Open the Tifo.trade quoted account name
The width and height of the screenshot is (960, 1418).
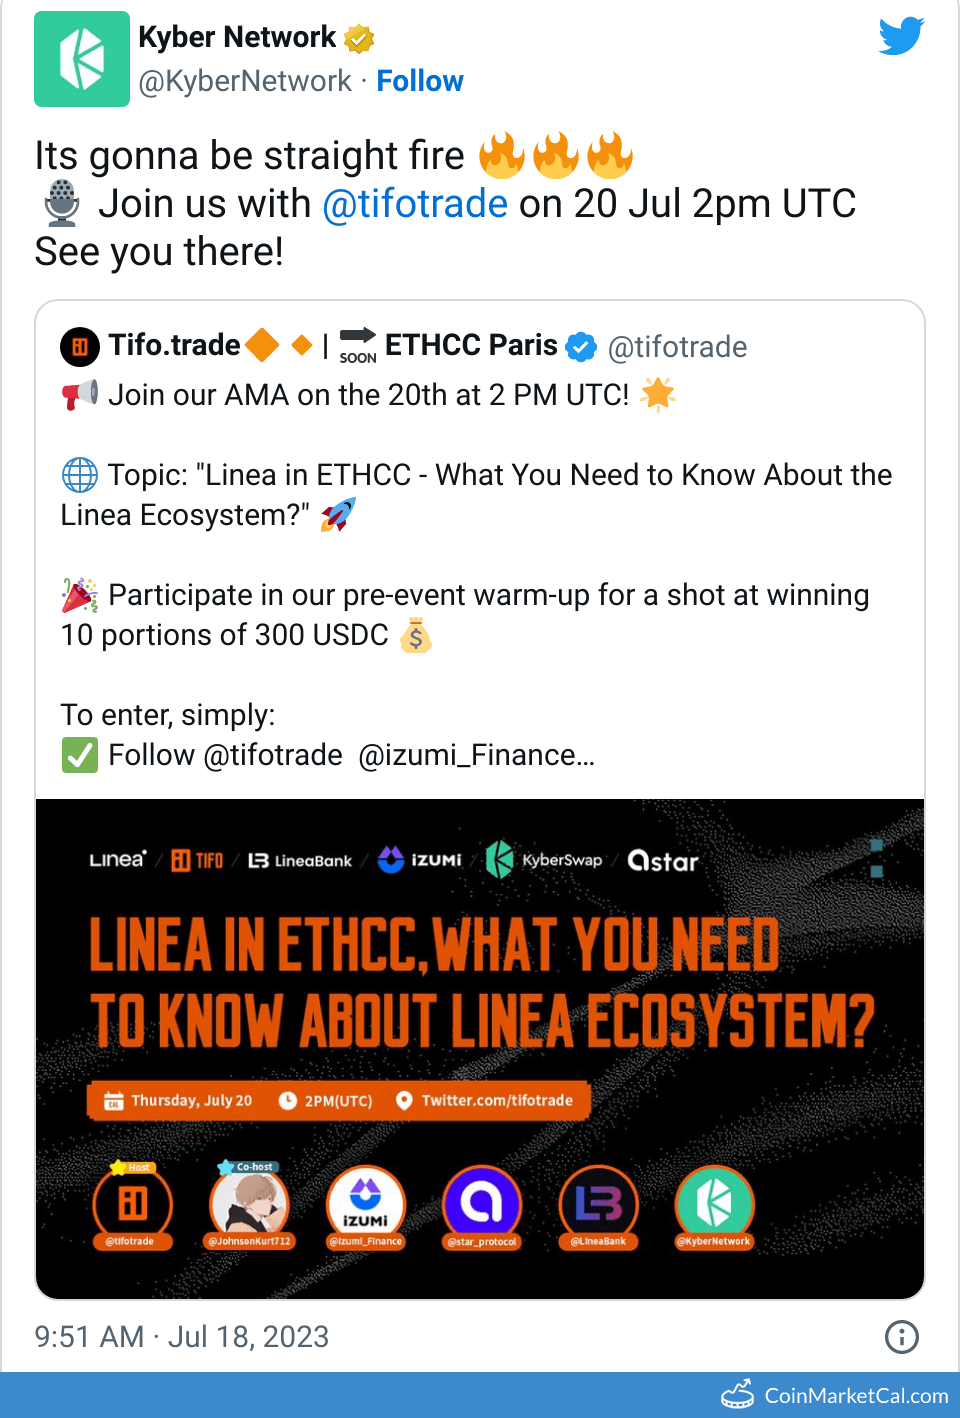tap(175, 345)
